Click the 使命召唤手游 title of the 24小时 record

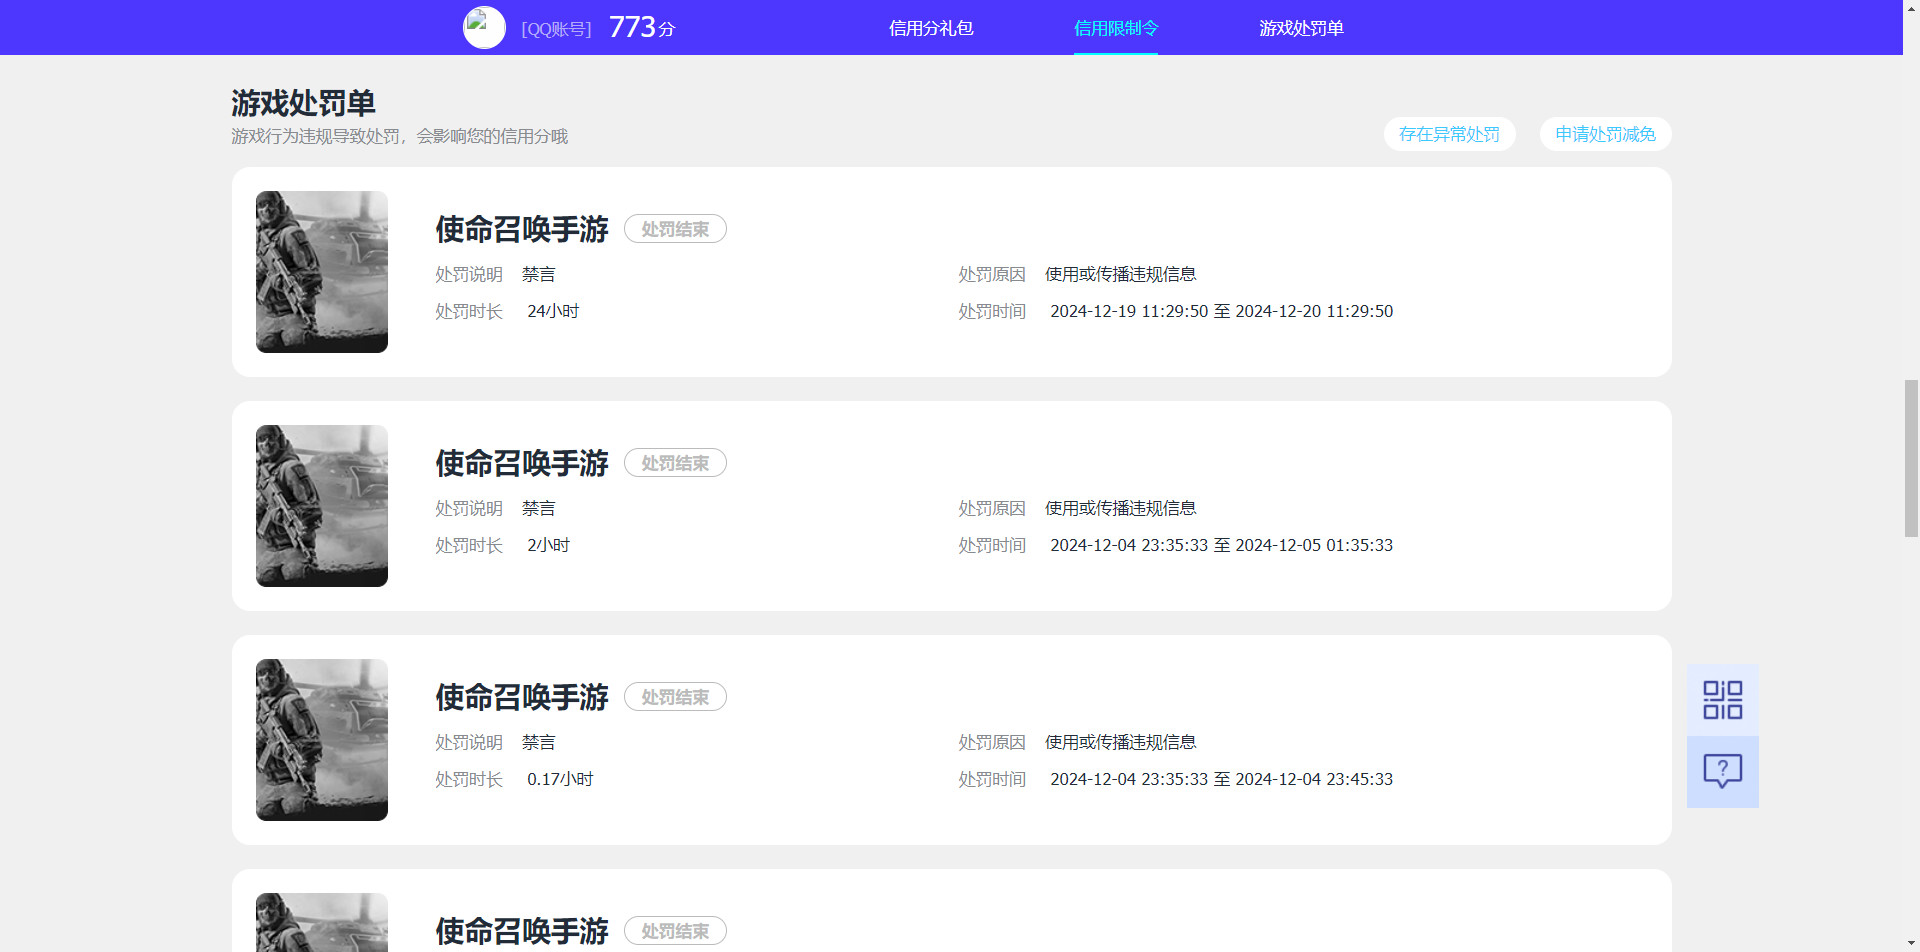click(521, 229)
